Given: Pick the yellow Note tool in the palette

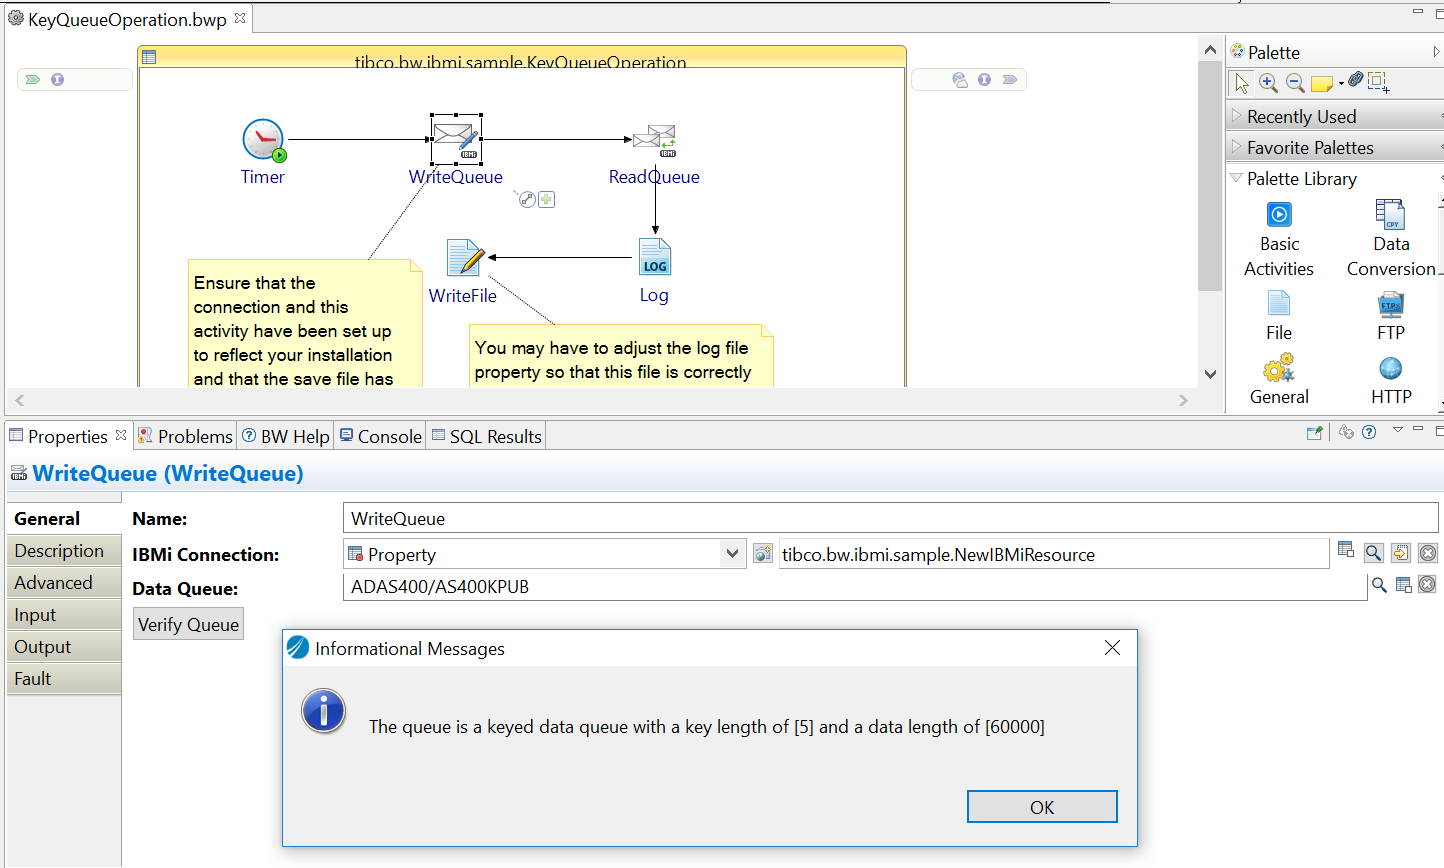Looking at the screenshot, I should pos(1321,83).
